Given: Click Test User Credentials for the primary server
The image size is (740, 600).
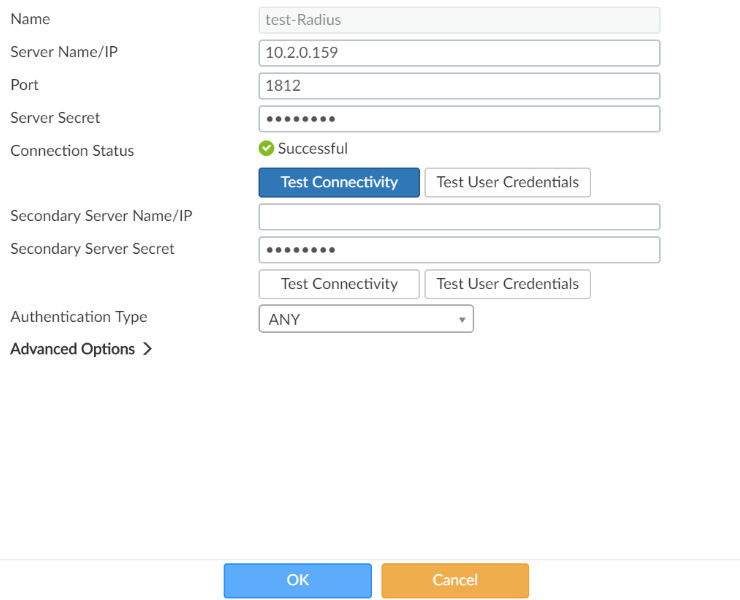Looking at the screenshot, I should [x=507, y=182].
